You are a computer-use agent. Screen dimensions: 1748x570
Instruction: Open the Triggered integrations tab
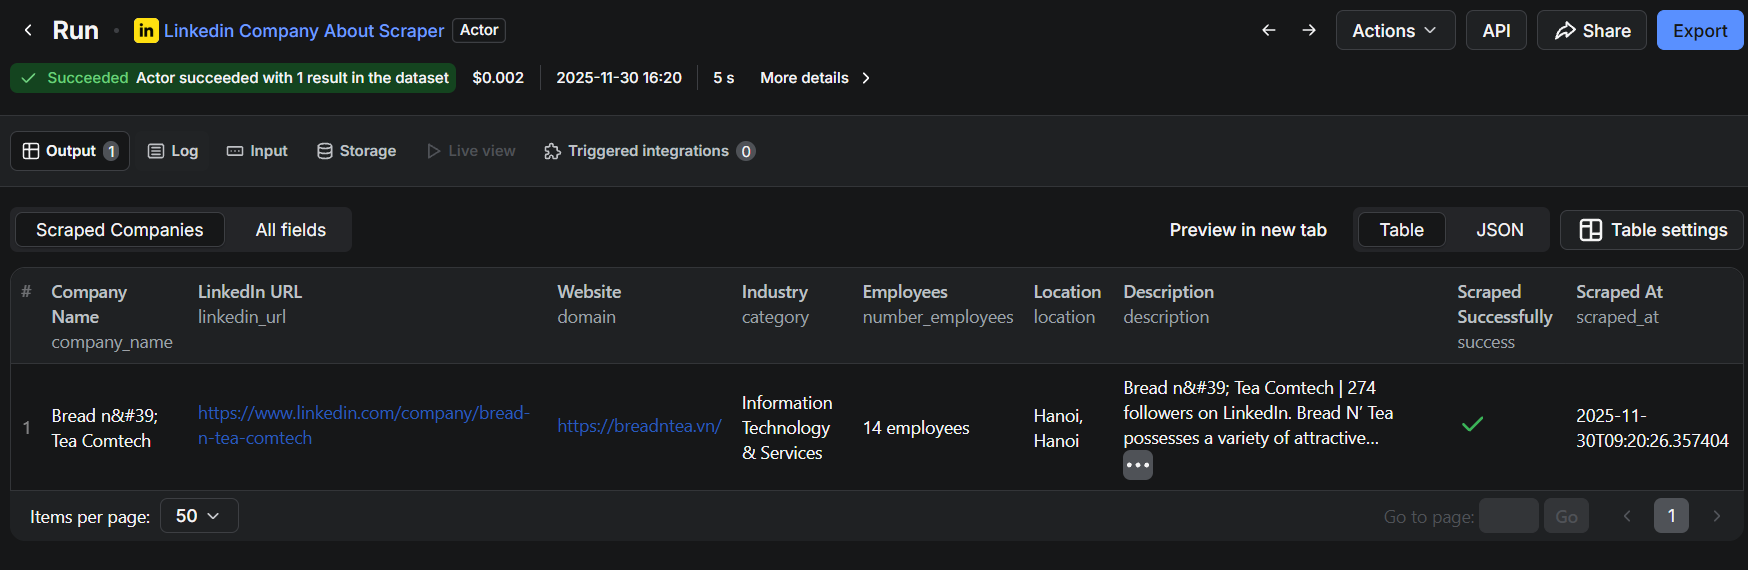click(649, 151)
